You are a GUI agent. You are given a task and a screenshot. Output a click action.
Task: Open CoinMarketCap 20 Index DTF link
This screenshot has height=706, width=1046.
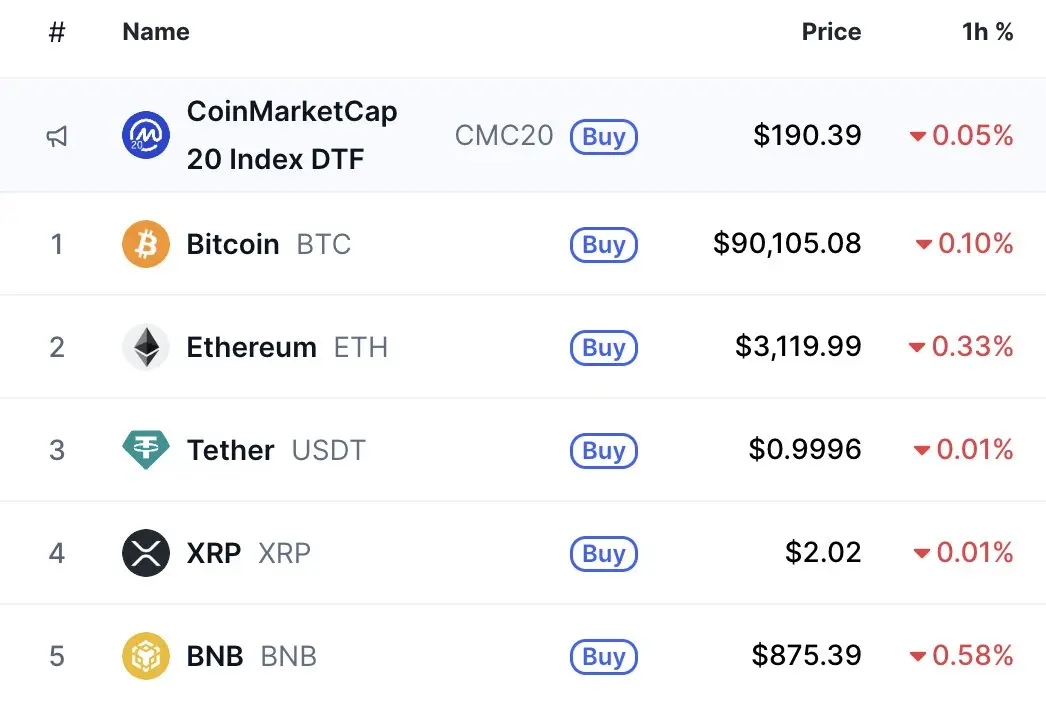tap(291, 135)
